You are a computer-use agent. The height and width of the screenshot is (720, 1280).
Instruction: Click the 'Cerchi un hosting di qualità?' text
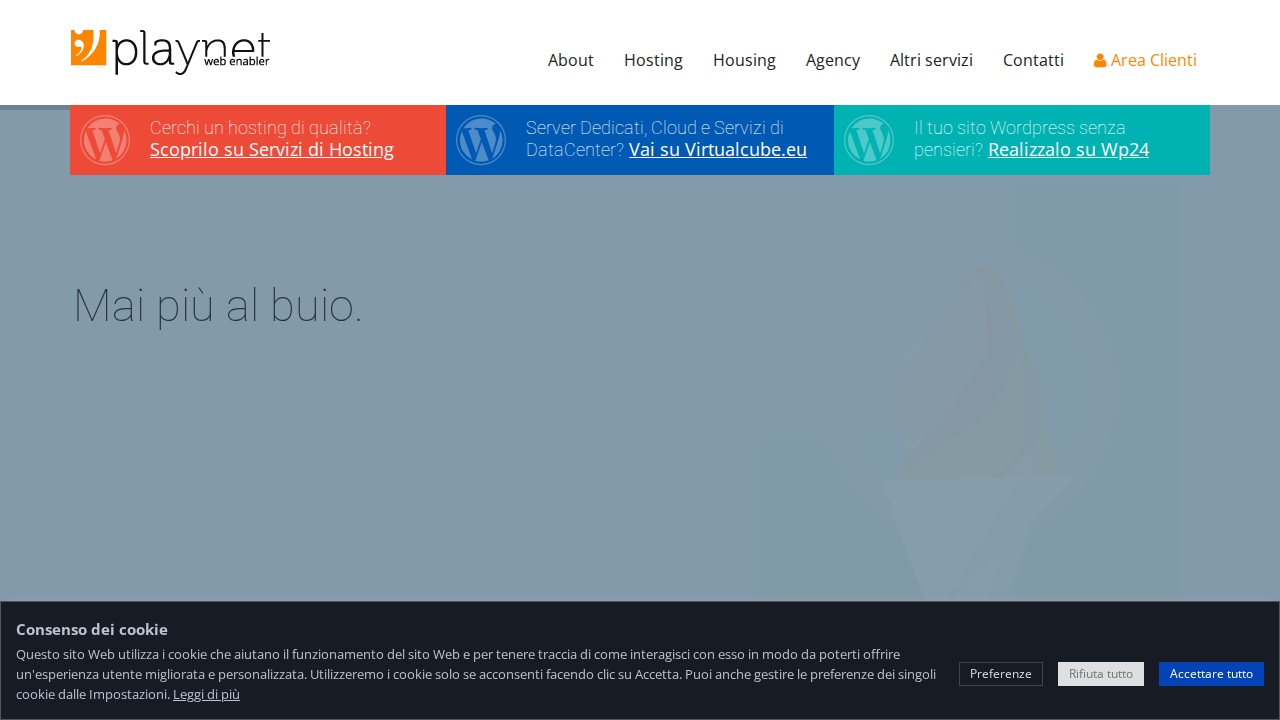(x=260, y=128)
